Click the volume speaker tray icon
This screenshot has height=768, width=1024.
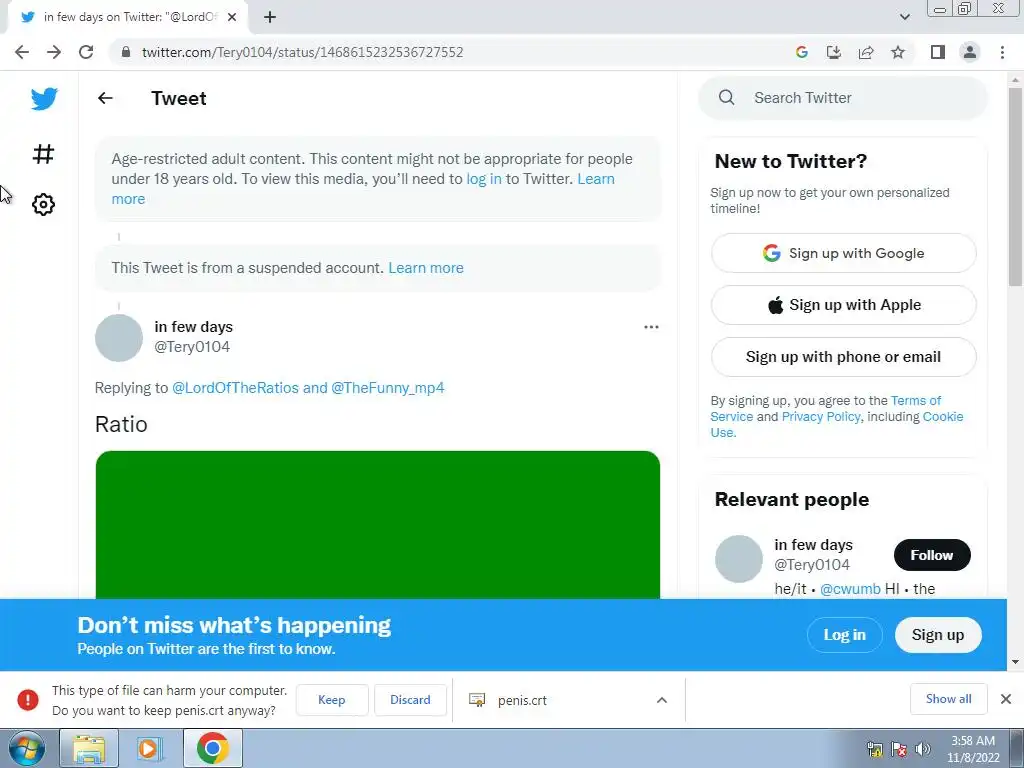923,749
